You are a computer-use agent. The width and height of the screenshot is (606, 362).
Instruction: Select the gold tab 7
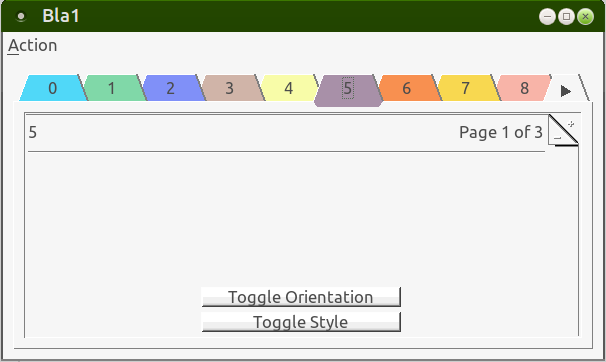[x=466, y=88]
